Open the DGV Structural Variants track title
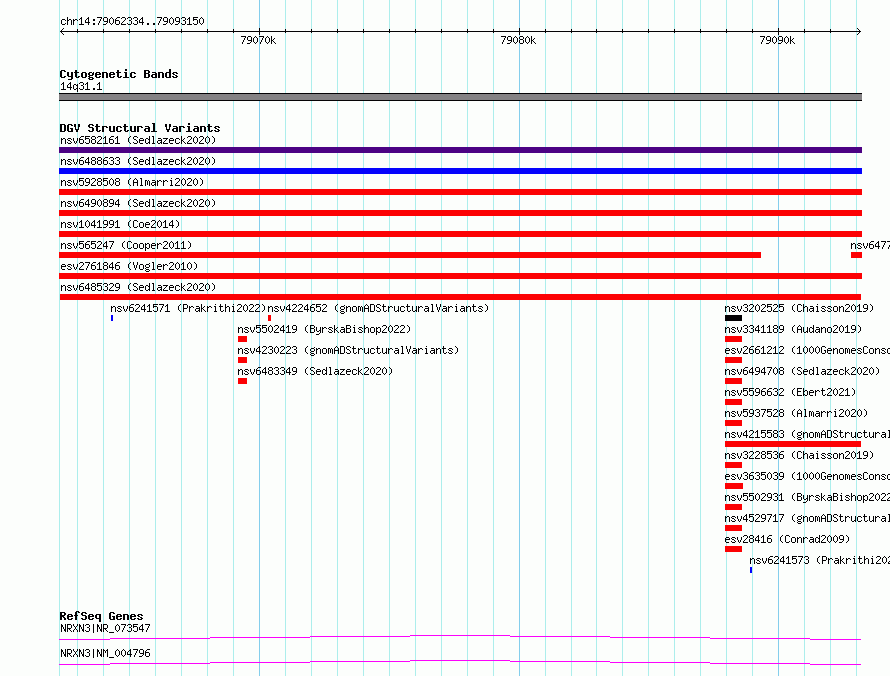Image resolution: width=890 pixels, height=676 pixels. click(x=140, y=128)
